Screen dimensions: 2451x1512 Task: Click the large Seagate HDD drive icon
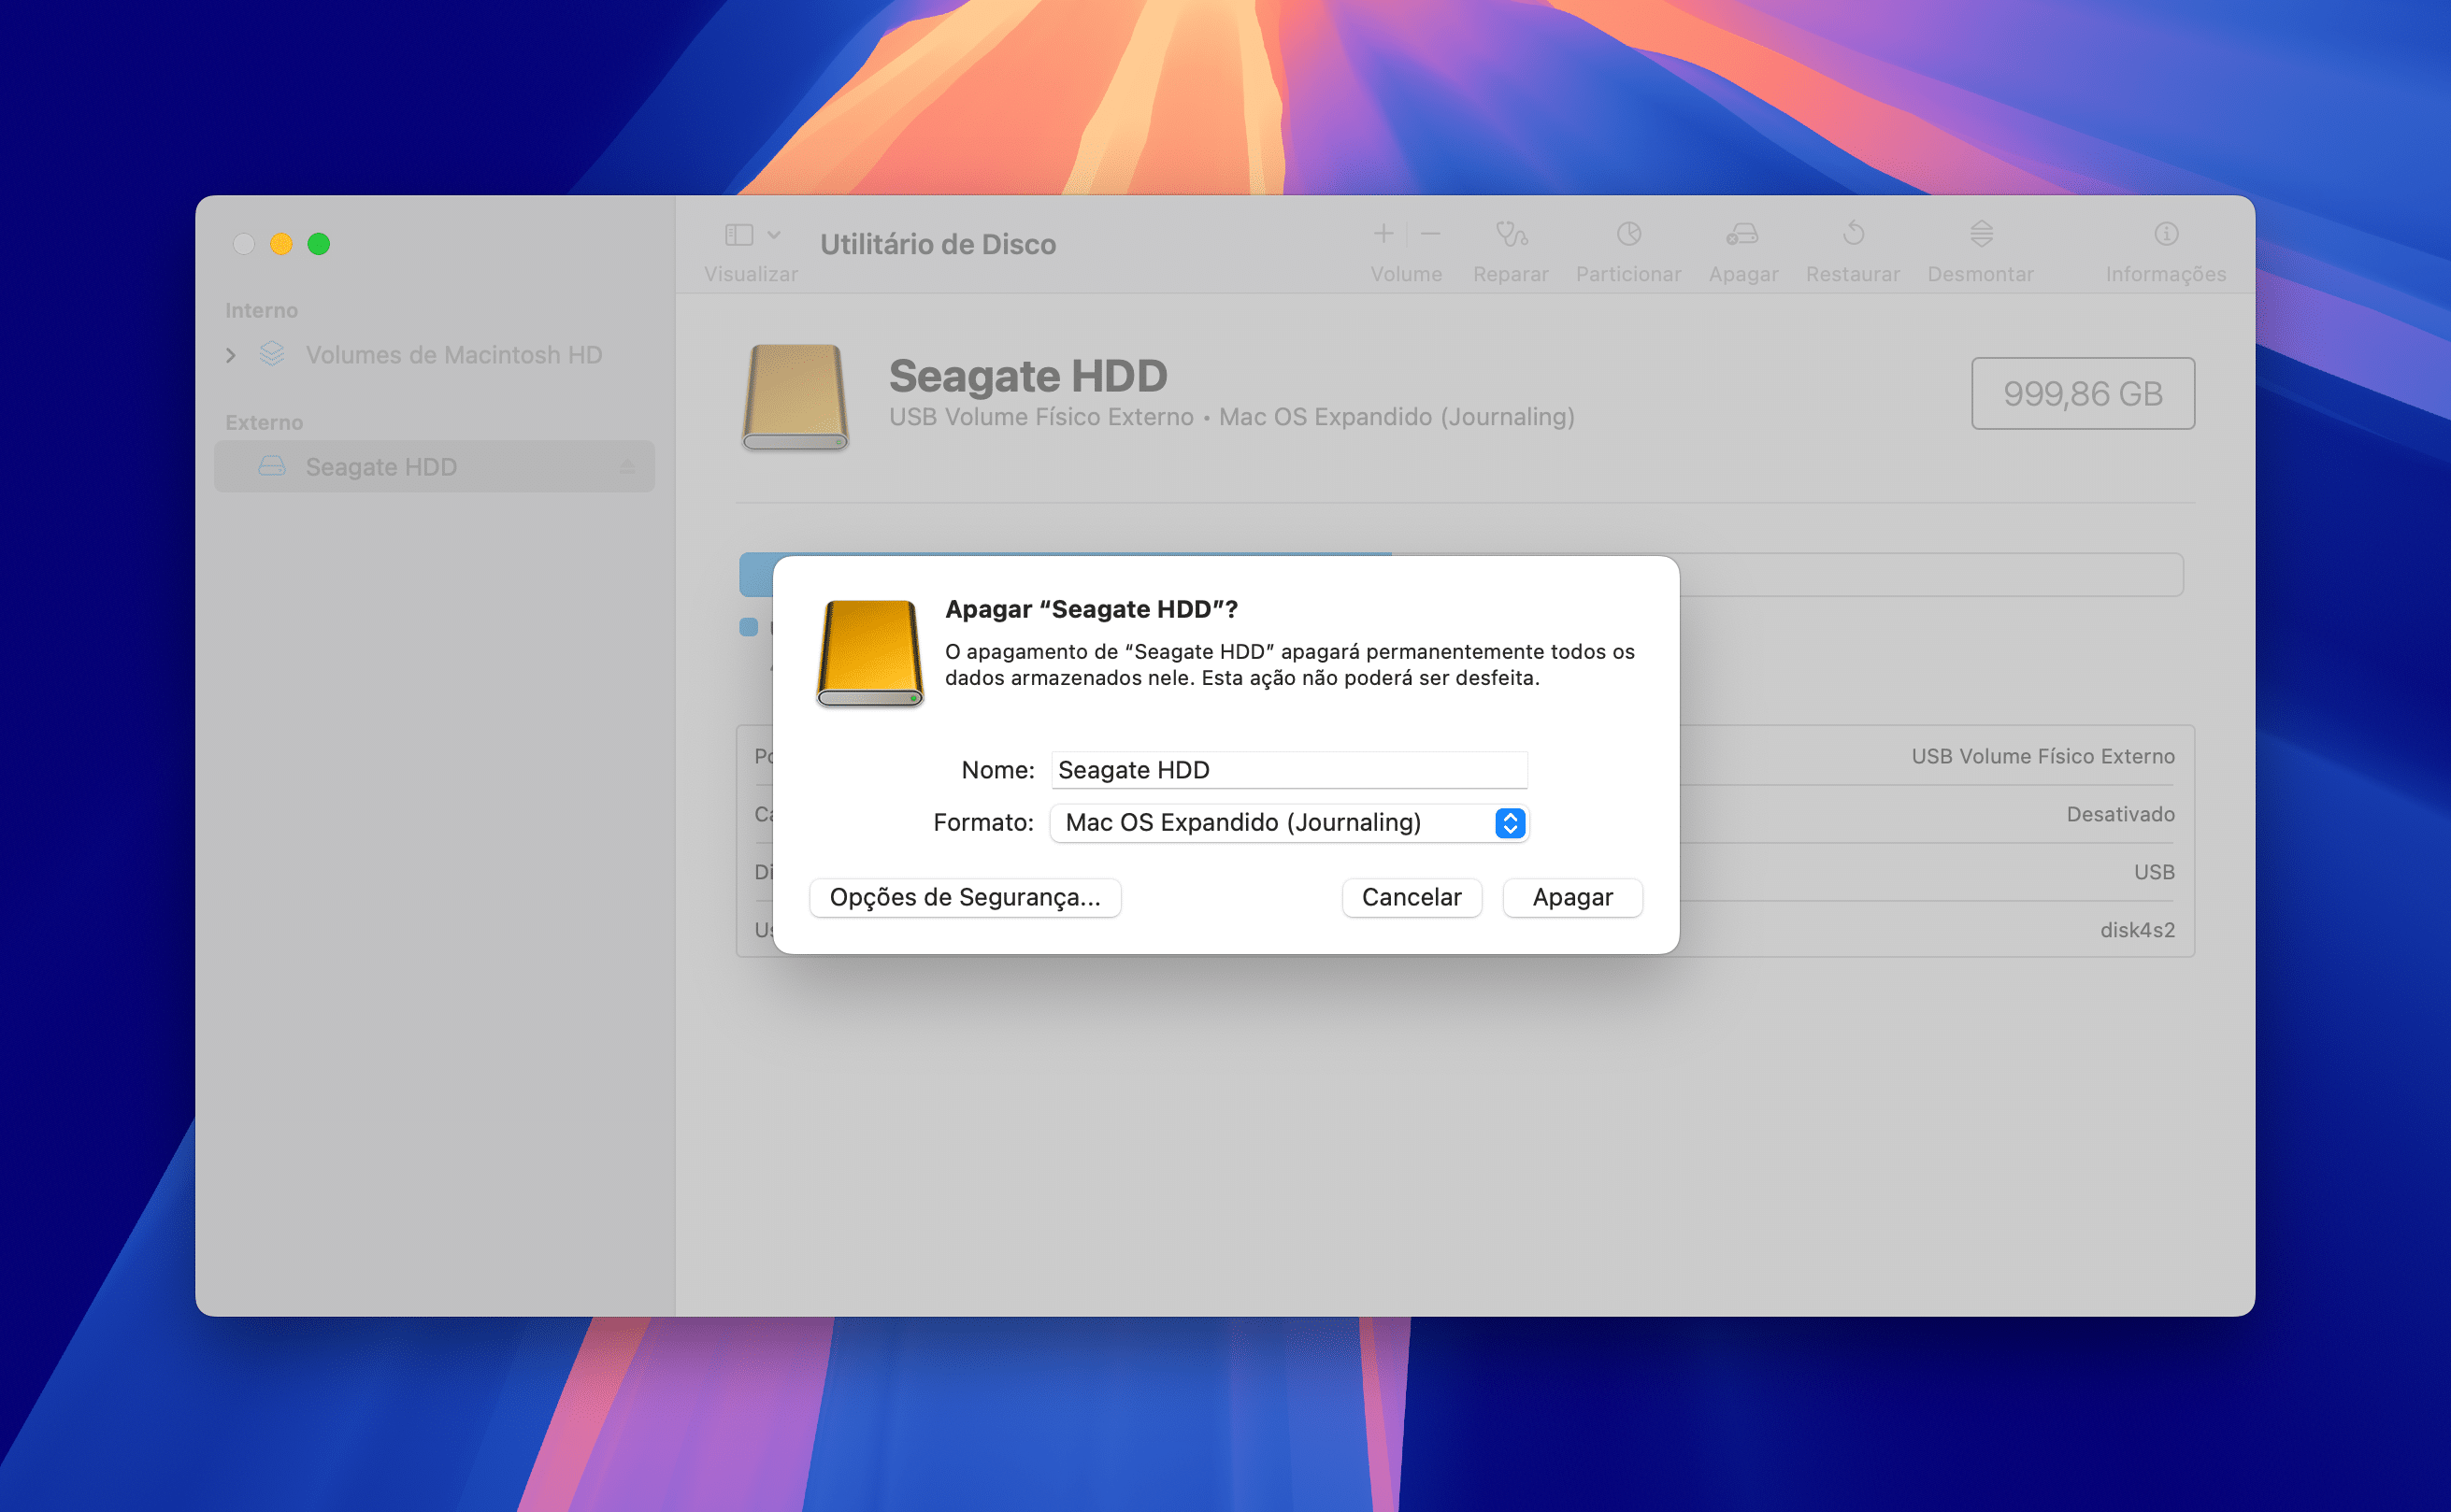(x=795, y=397)
